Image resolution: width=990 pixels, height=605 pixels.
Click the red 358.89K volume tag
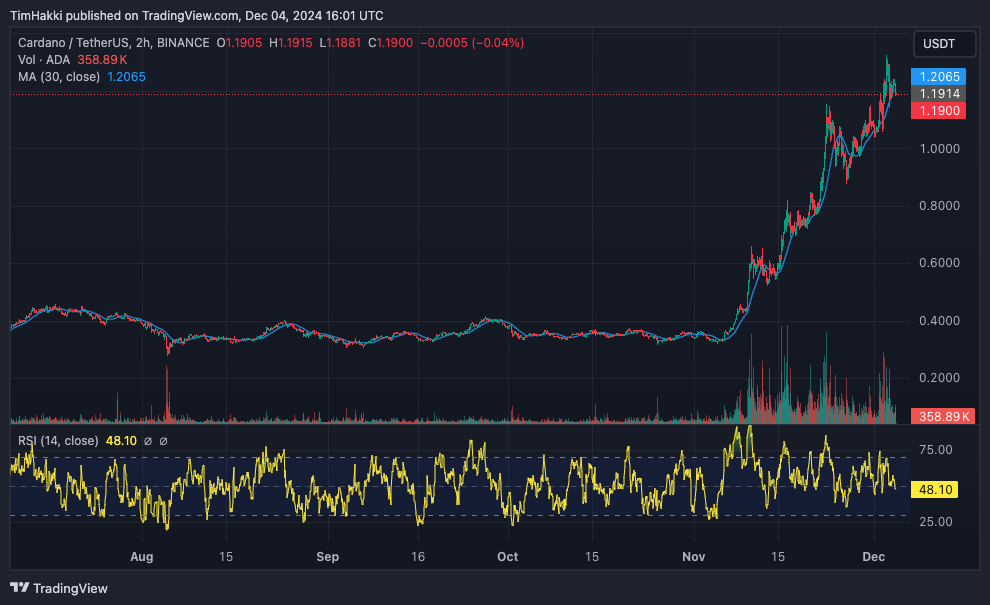click(939, 415)
